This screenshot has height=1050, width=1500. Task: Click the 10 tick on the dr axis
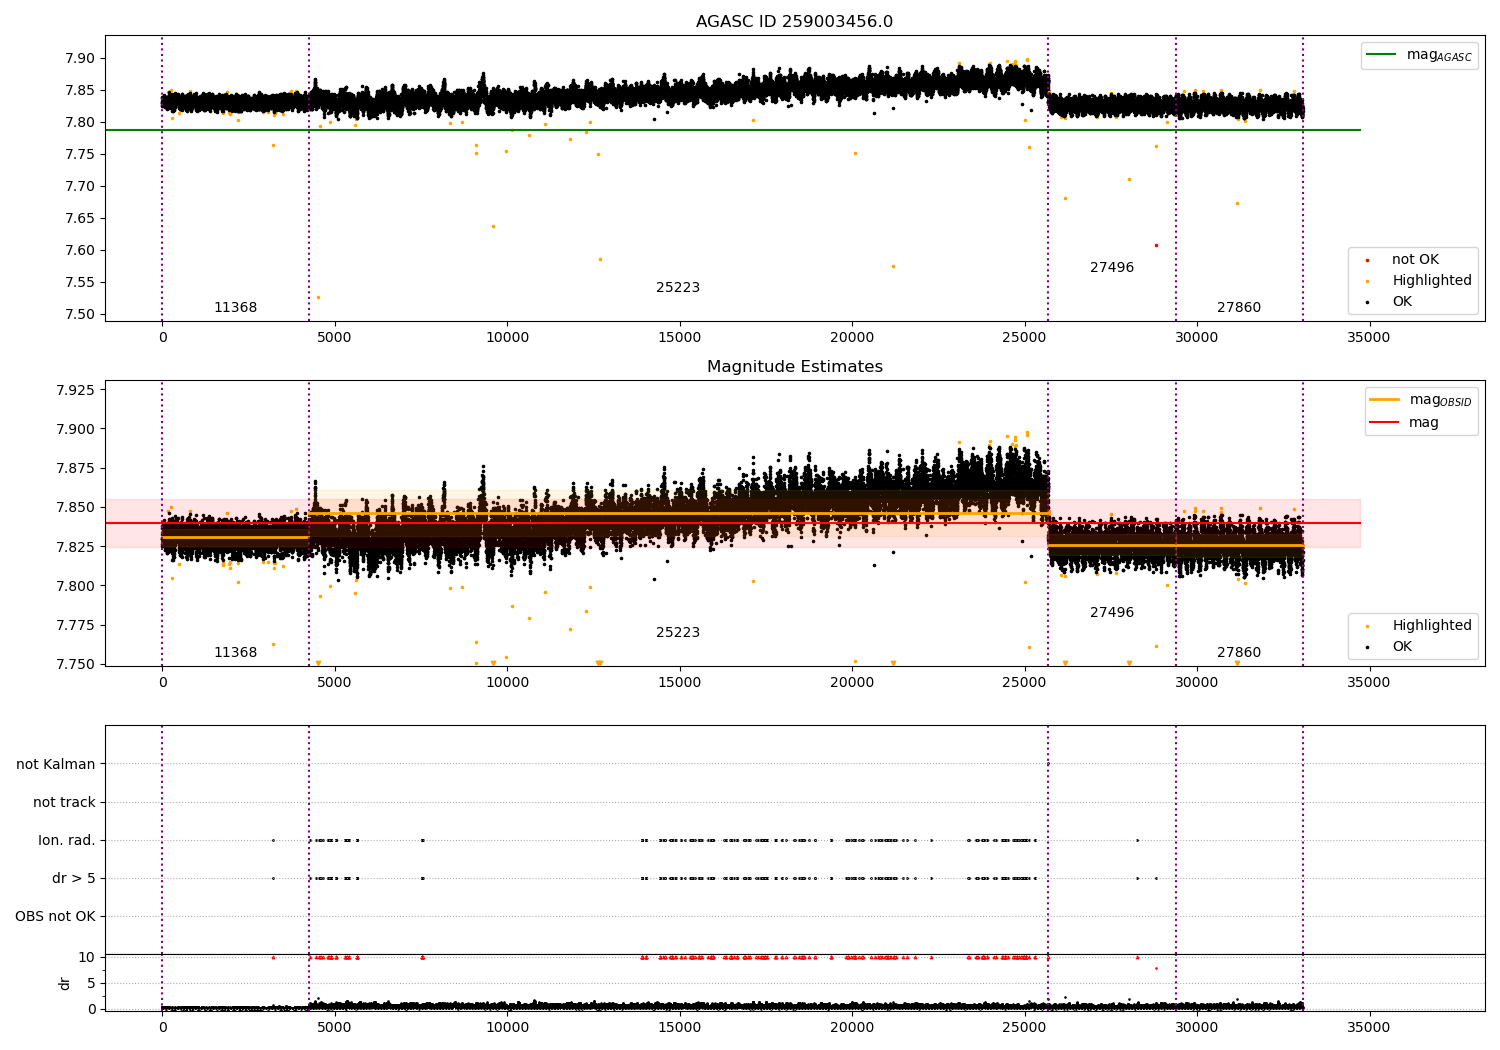pyautogui.click(x=87, y=958)
